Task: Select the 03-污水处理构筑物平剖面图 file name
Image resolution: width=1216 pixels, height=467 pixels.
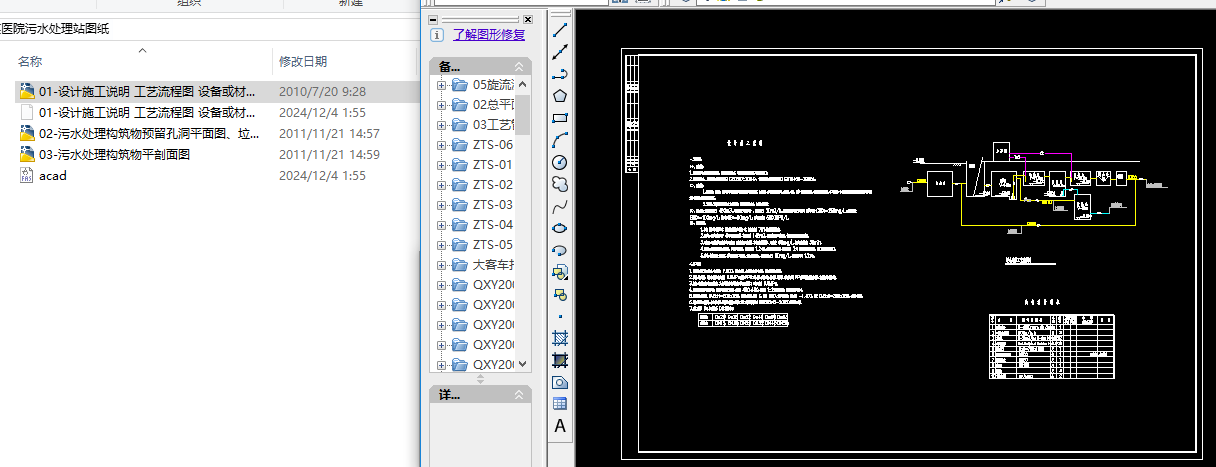Action: (114, 154)
